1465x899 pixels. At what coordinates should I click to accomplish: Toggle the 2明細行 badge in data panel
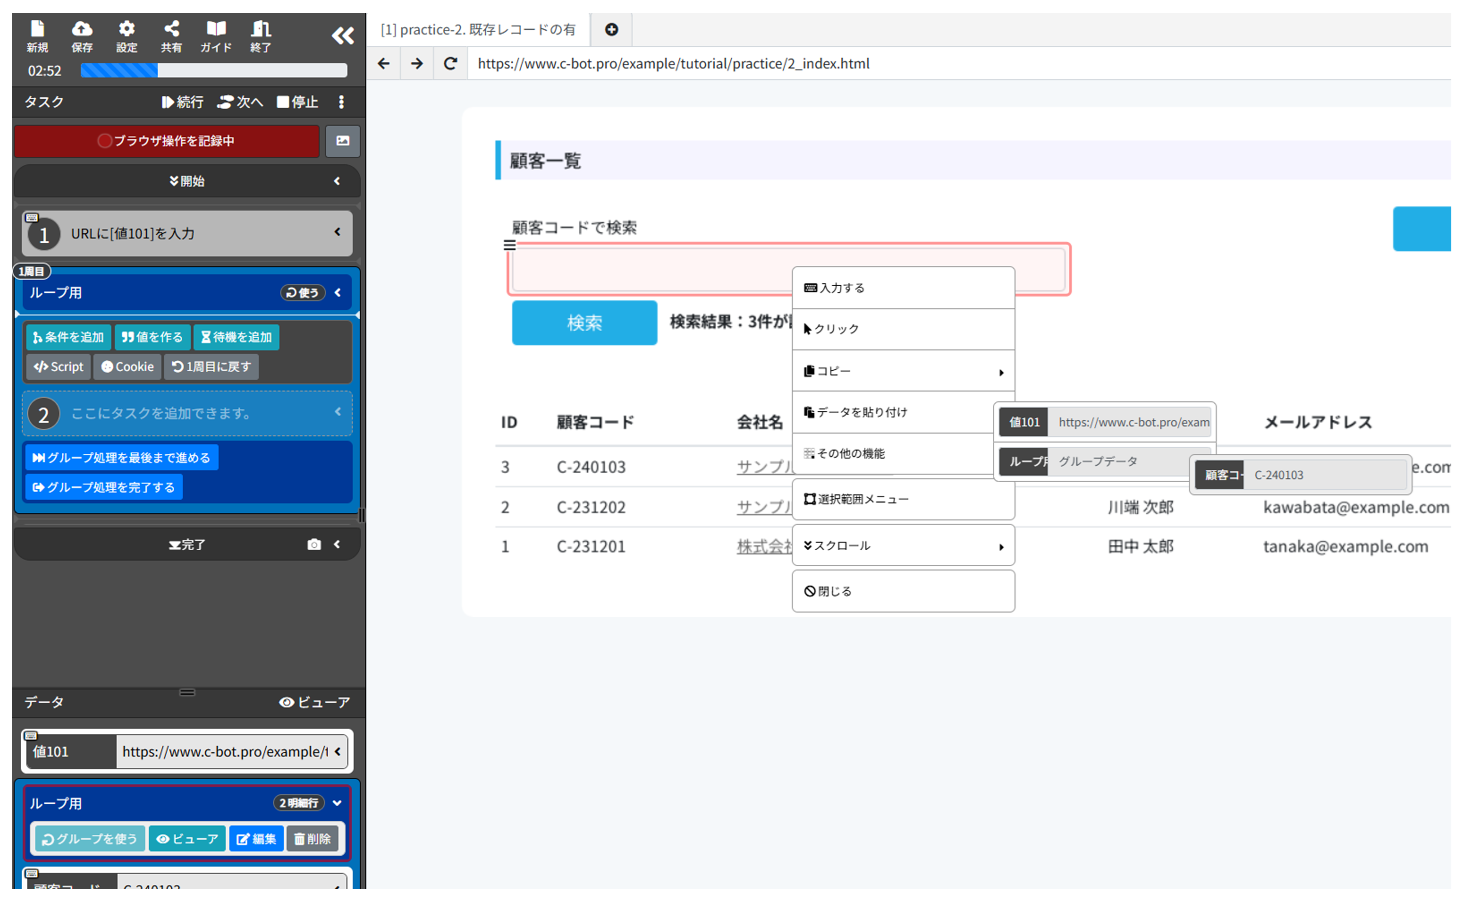(x=298, y=803)
